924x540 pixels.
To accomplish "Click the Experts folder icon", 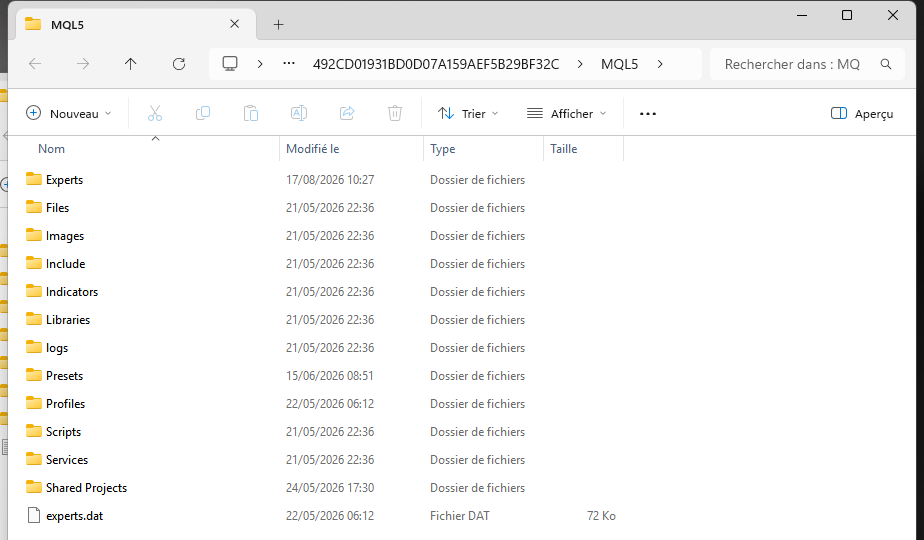I will pos(34,179).
